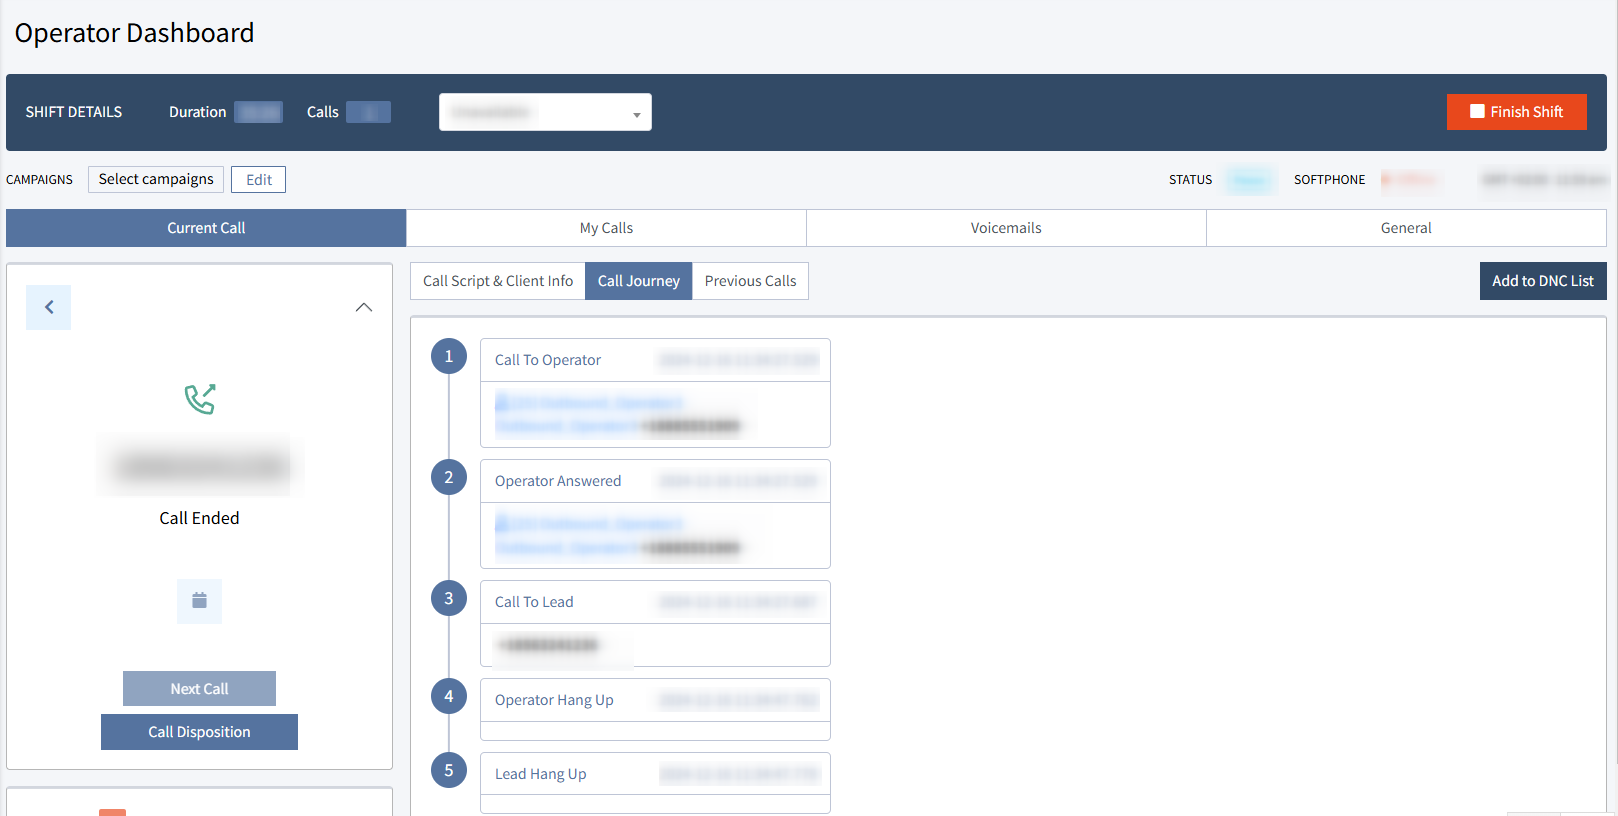Click the outgoing call phone icon
Image resolution: width=1618 pixels, height=816 pixels.
point(200,399)
